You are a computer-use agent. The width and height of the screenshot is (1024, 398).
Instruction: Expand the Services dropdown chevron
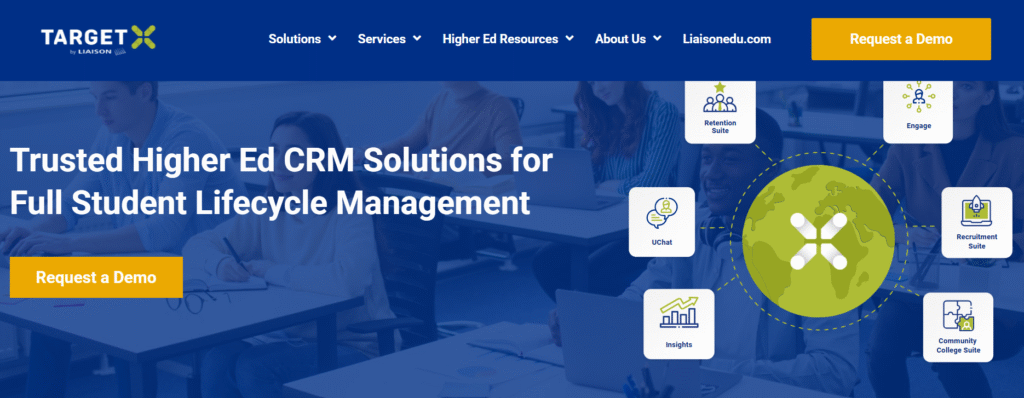tap(417, 39)
